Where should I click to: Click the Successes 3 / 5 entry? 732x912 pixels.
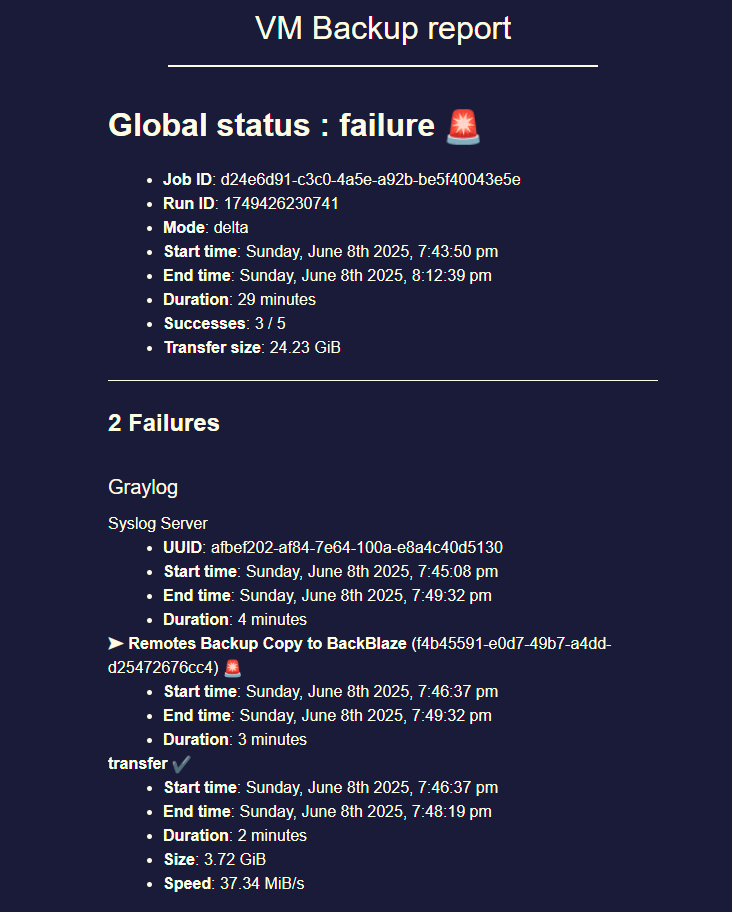coord(224,323)
